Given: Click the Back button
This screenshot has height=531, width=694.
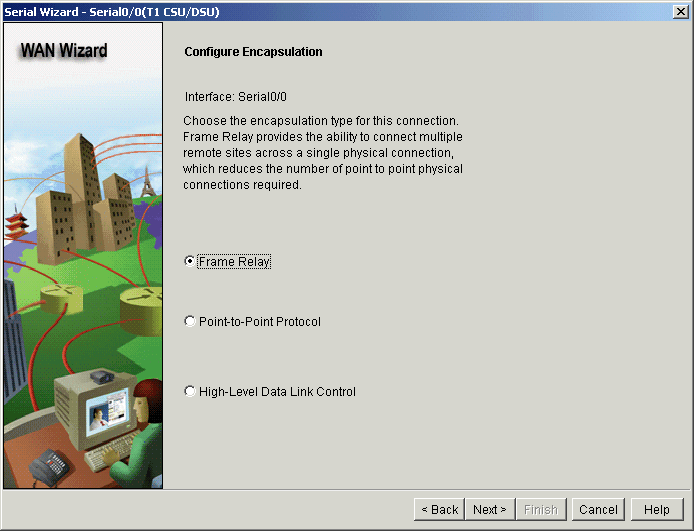Looking at the screenshot, I should click(x=440, y=509).
